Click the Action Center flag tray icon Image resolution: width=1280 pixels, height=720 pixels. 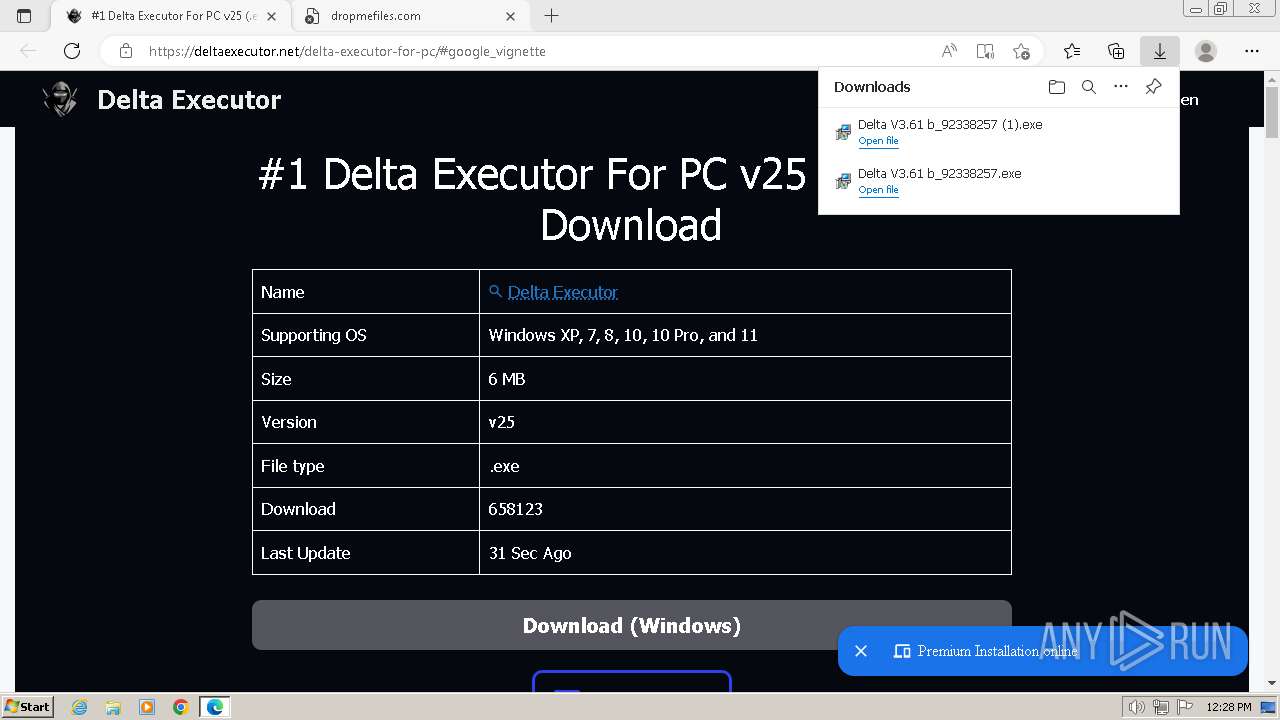point(1185,707)
